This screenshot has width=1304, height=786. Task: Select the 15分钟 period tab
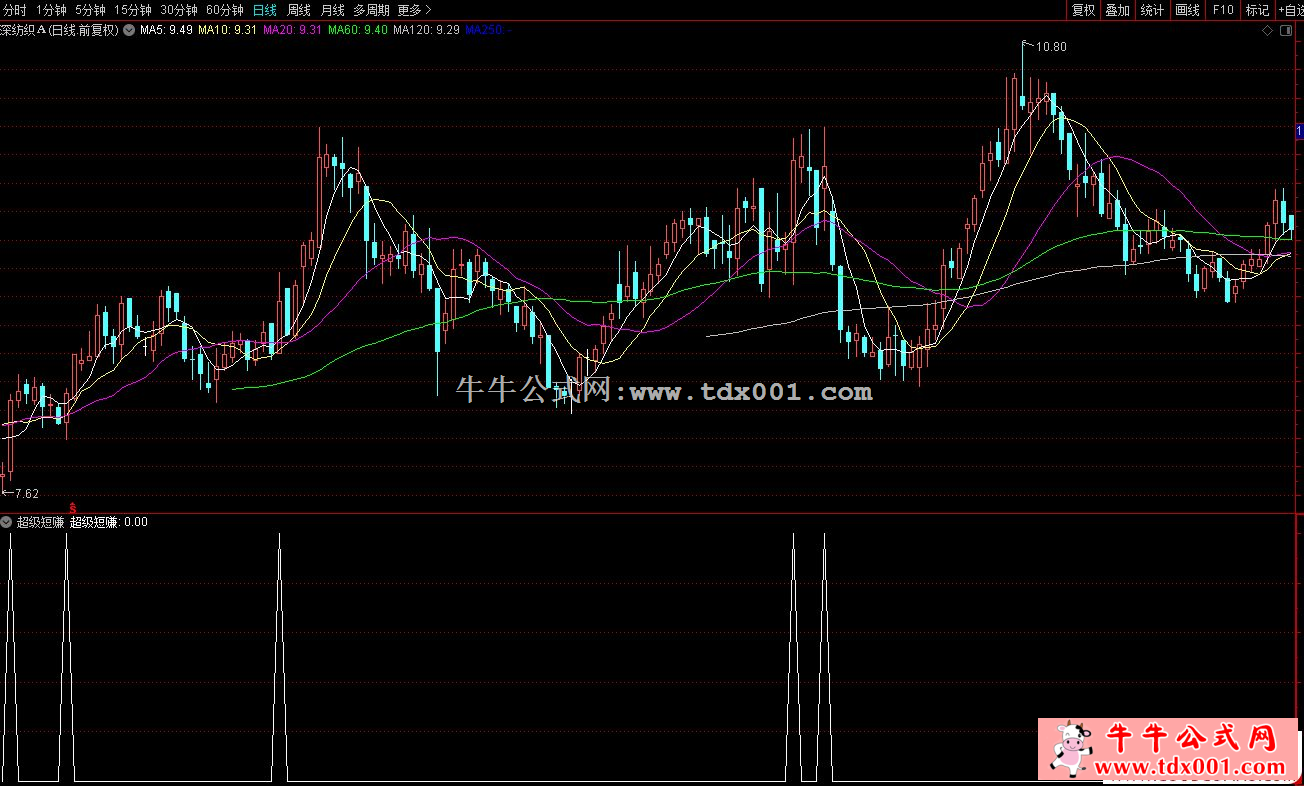(x=133, y=10)
